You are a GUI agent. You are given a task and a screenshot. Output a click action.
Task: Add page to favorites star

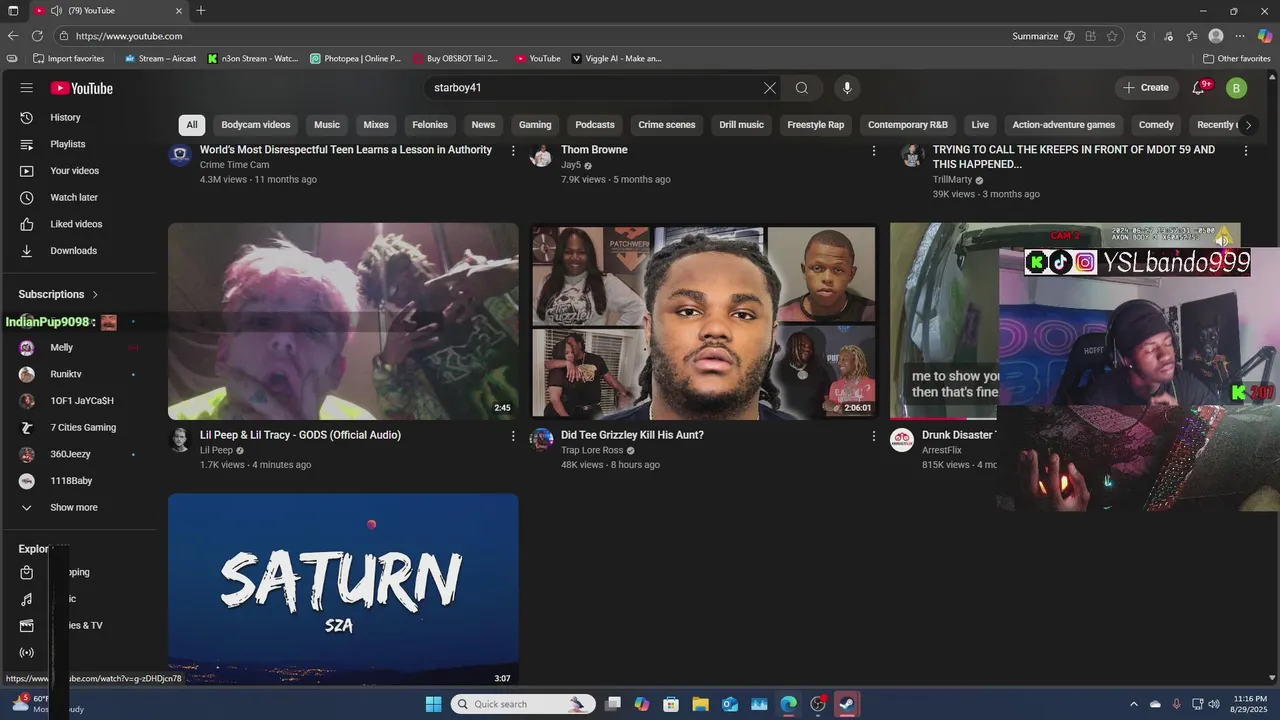(x=1112, y=36)
